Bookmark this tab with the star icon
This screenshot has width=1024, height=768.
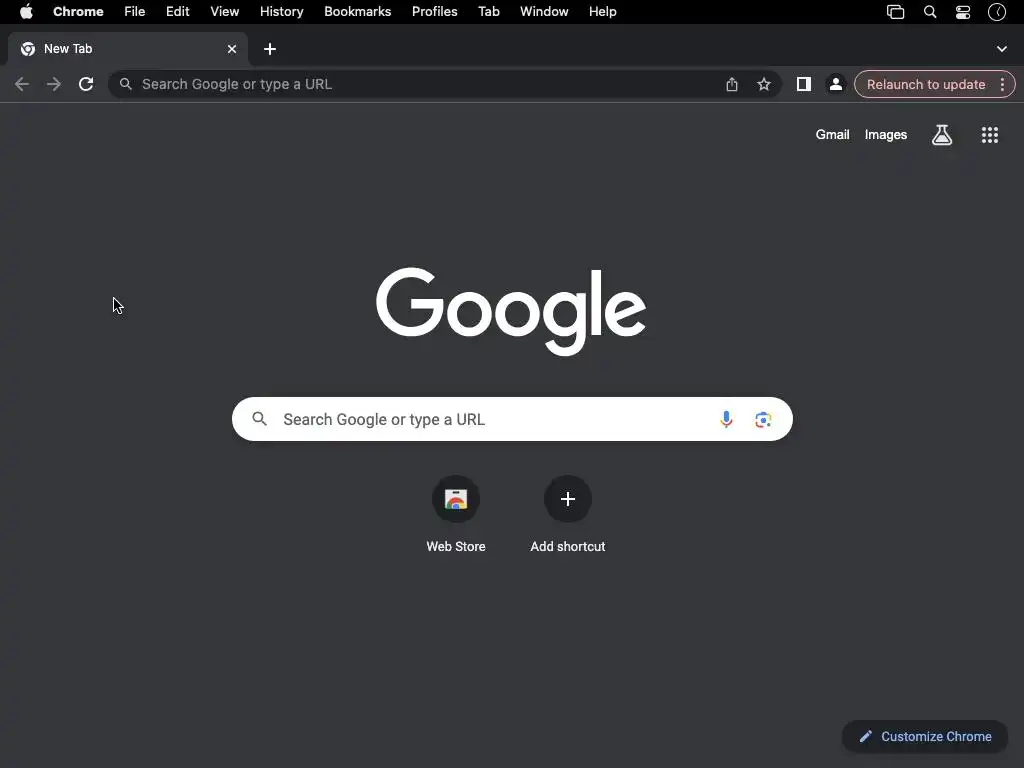[x=763, y=84]
